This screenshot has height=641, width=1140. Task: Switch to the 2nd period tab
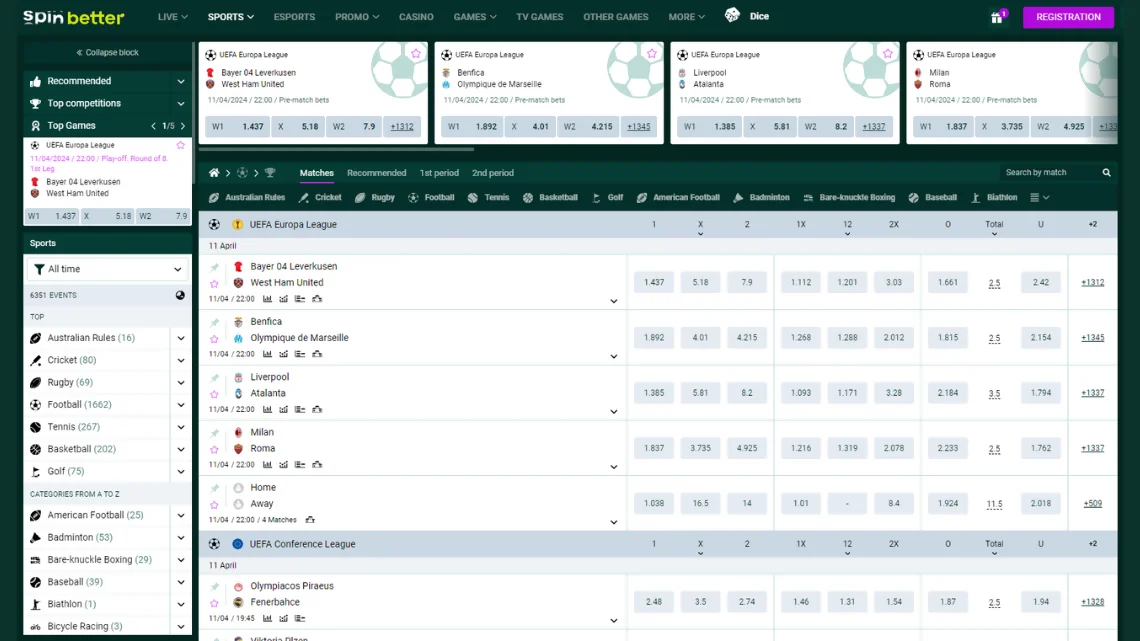pos(493,173)
